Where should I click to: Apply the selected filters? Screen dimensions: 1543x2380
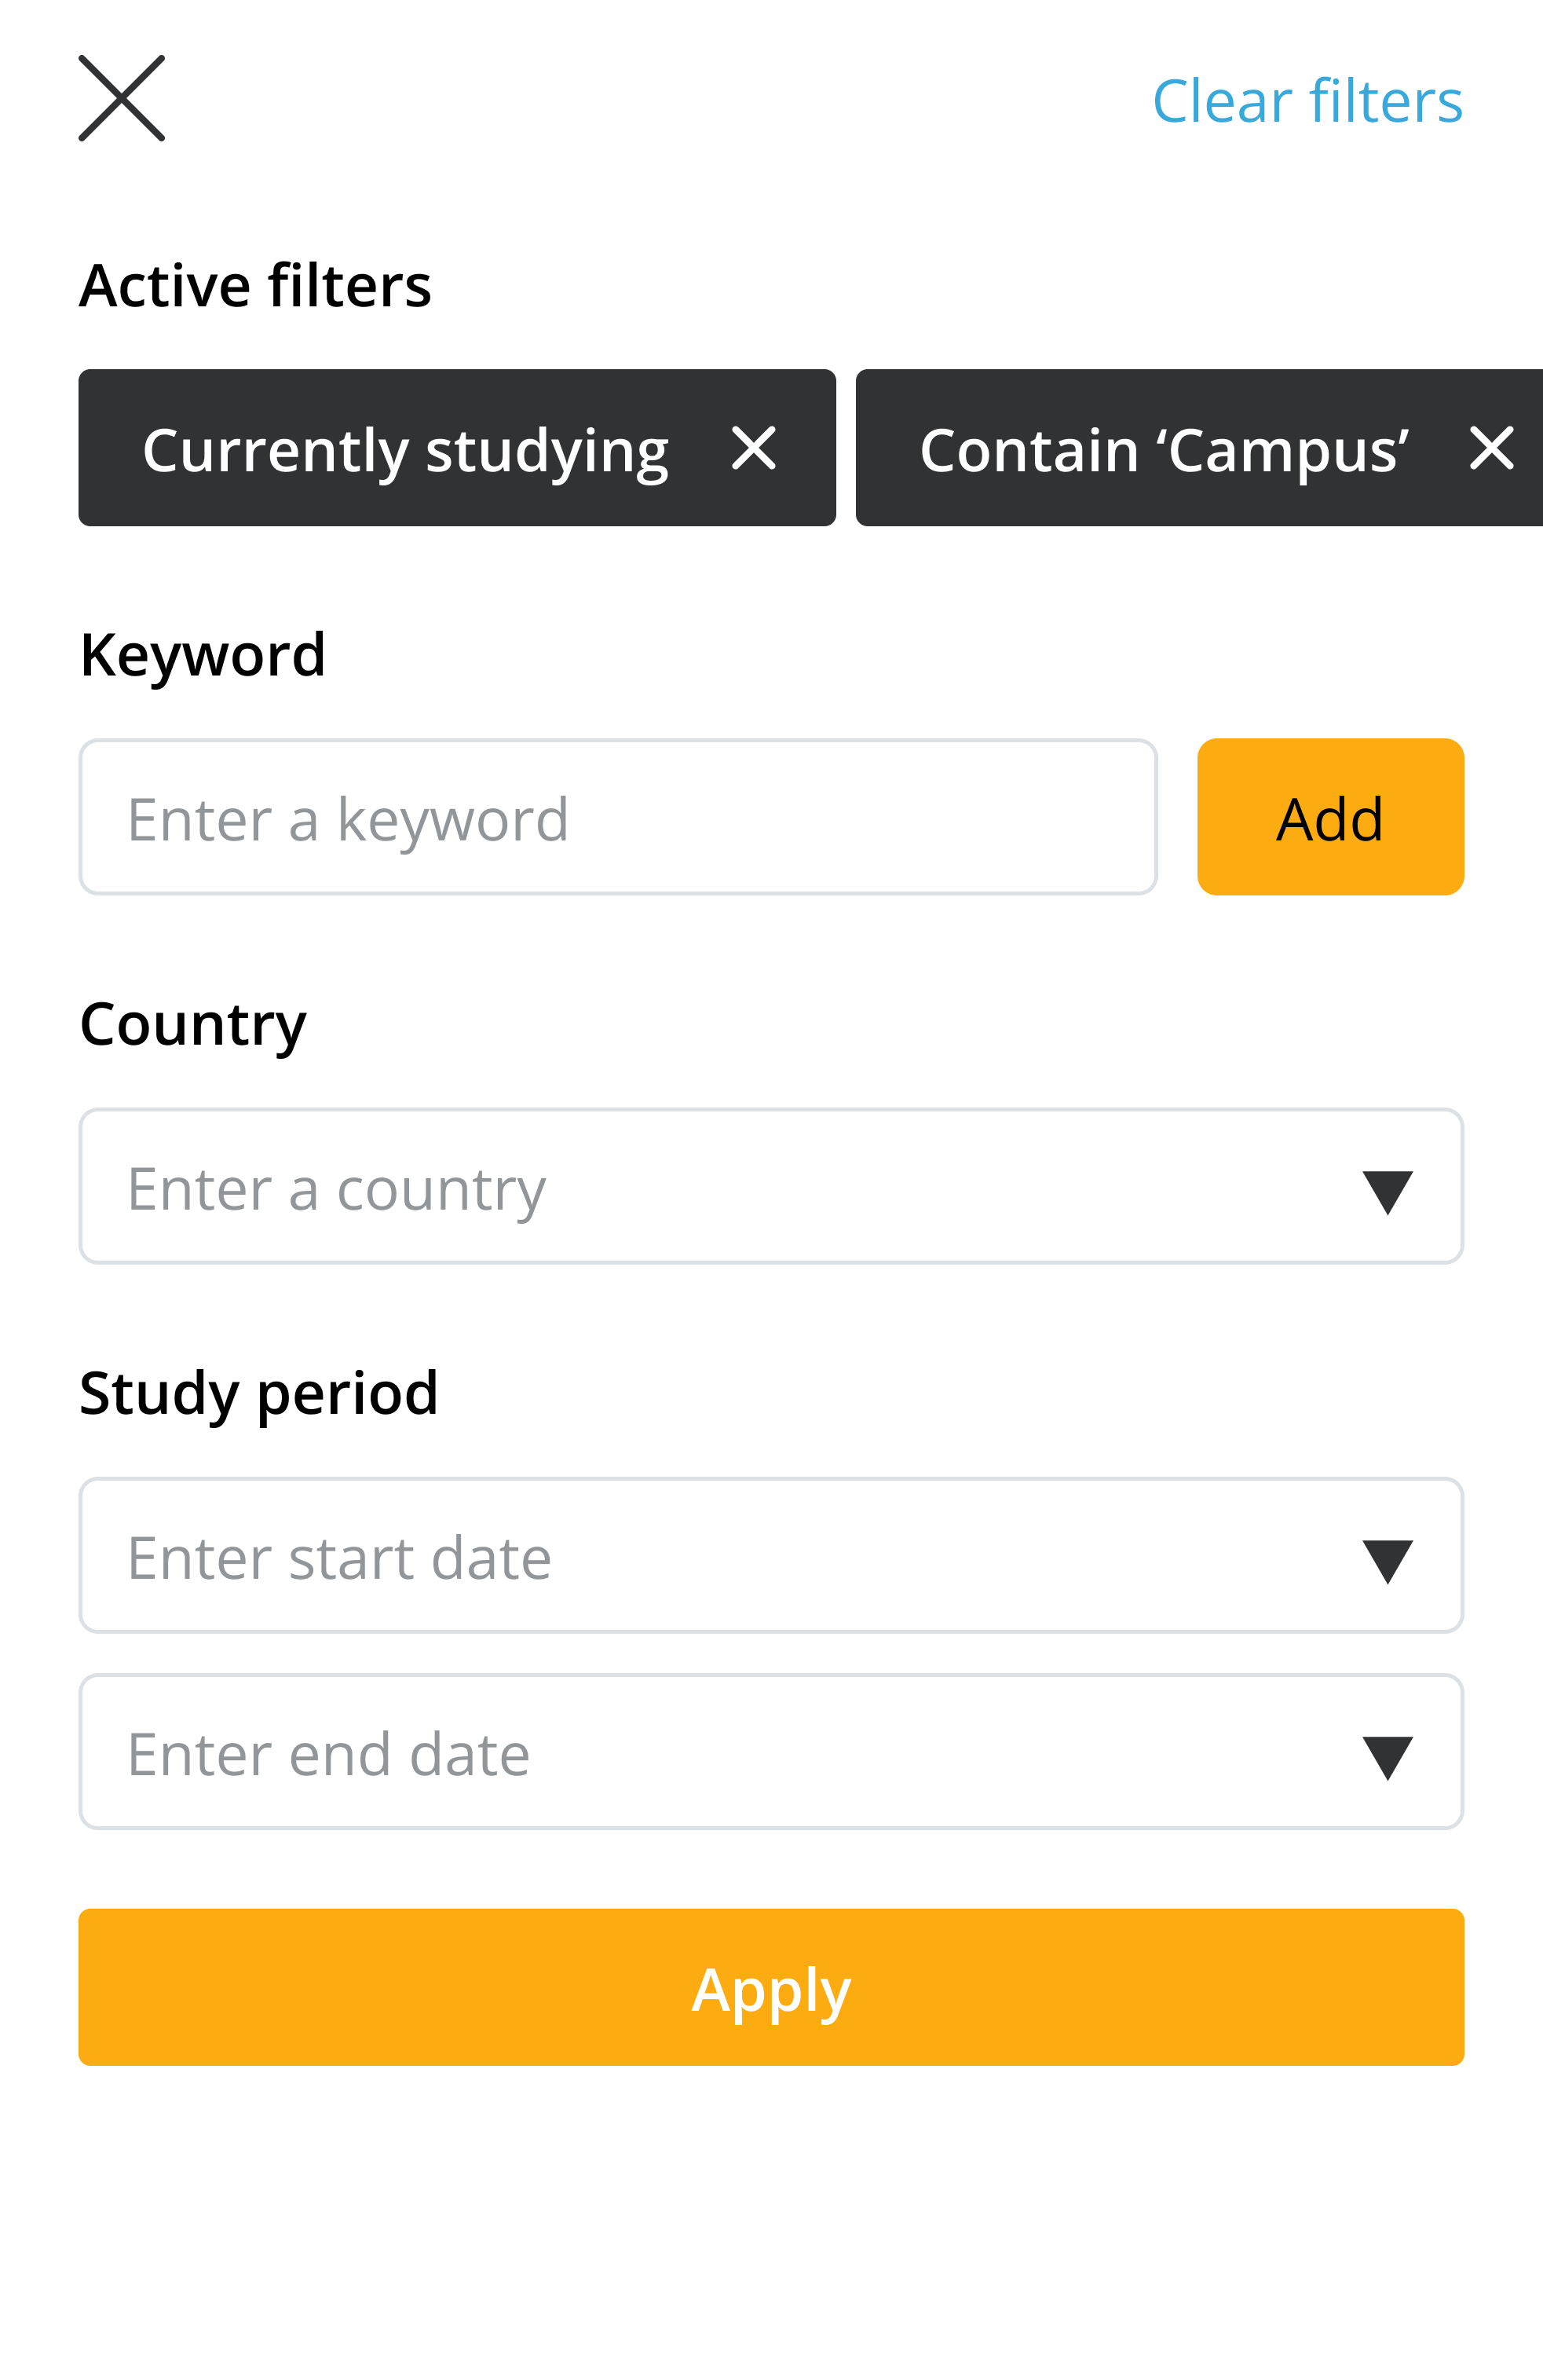point(771,1987)
